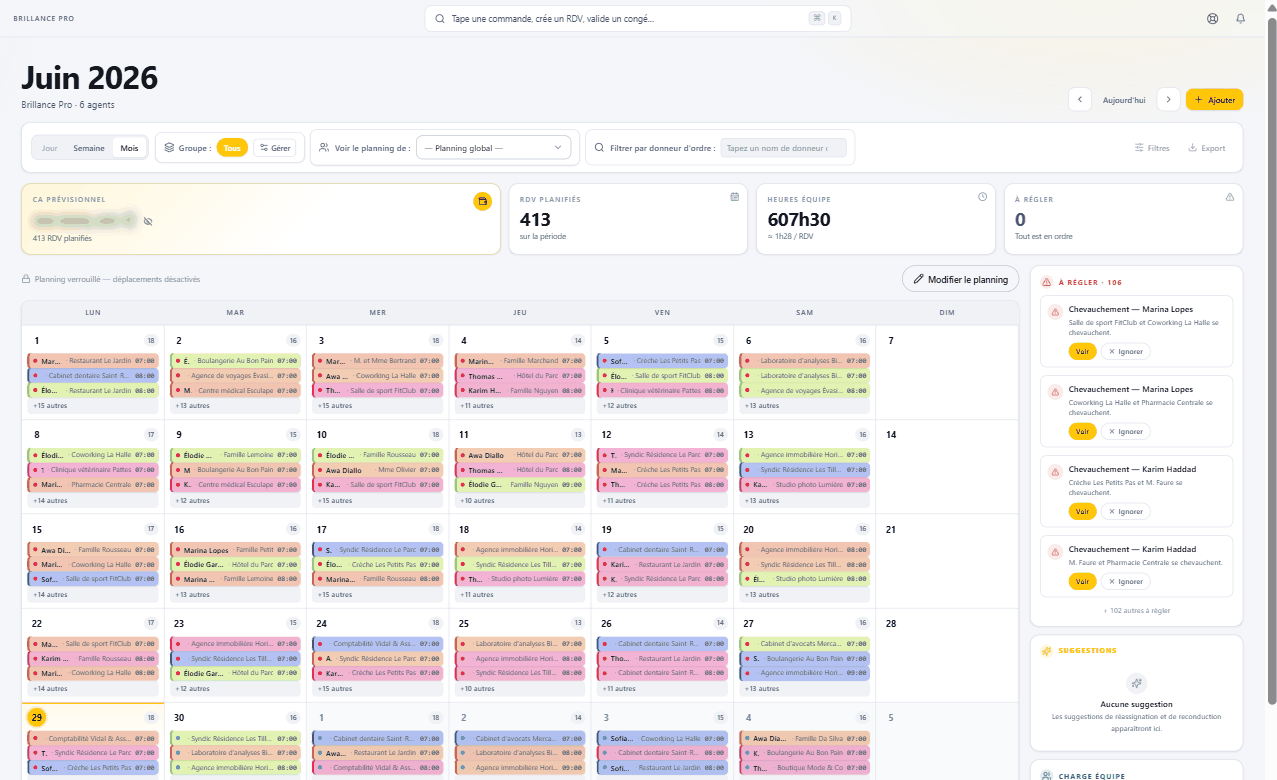
Task: Go to the next month with right chevron
Action: (x=1169, y=100)
